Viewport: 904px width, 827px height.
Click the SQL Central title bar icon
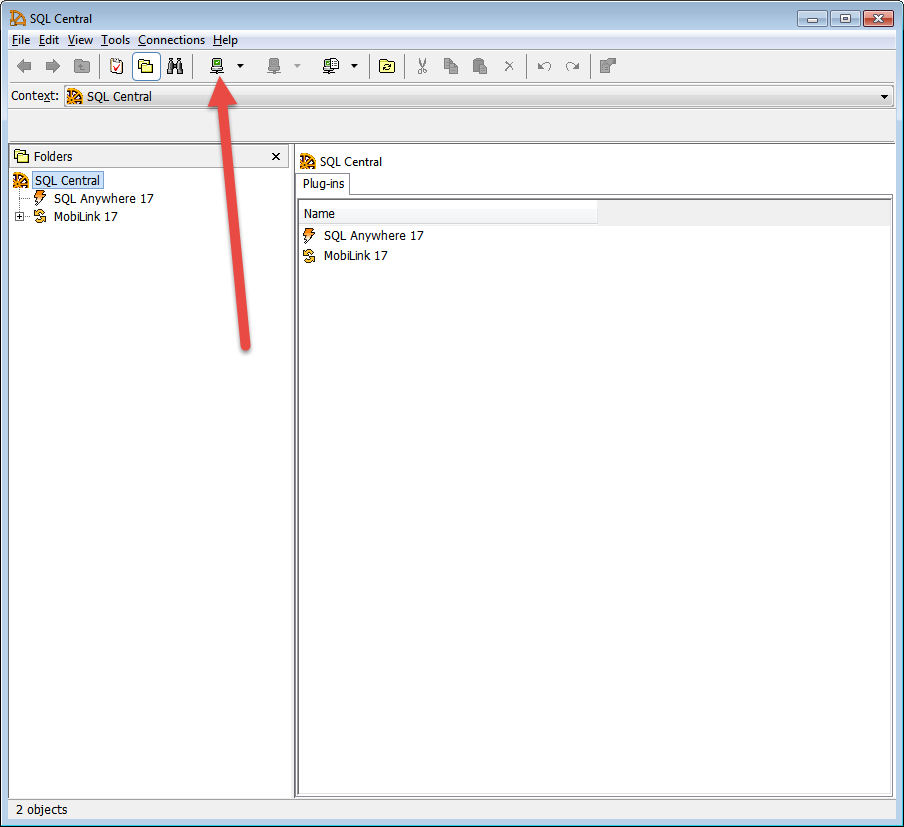(x=18, y=18)
